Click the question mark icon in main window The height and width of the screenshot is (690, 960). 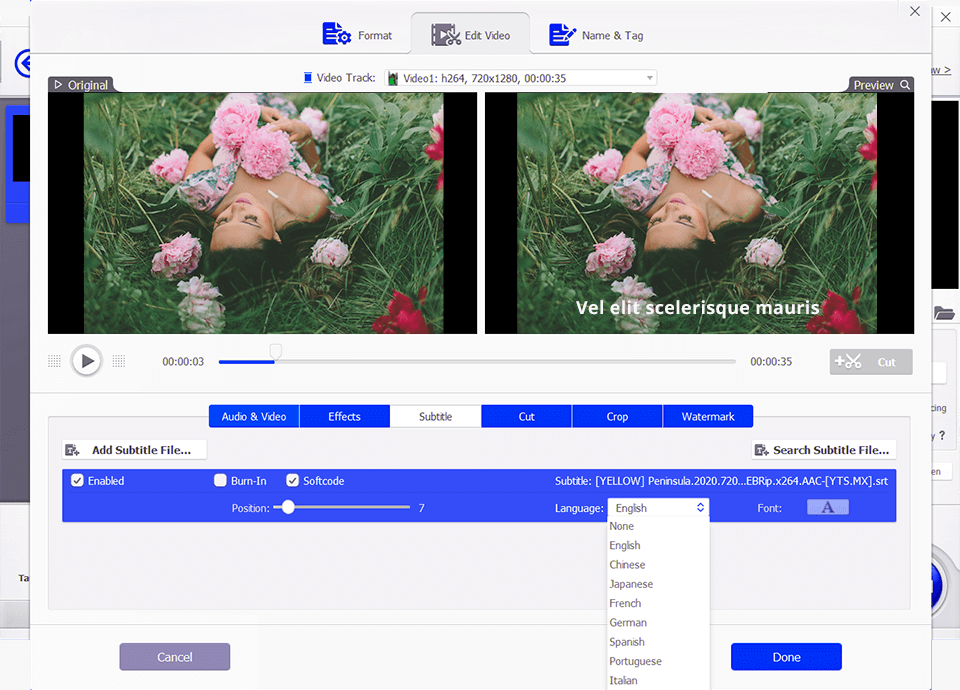point(942,435)
